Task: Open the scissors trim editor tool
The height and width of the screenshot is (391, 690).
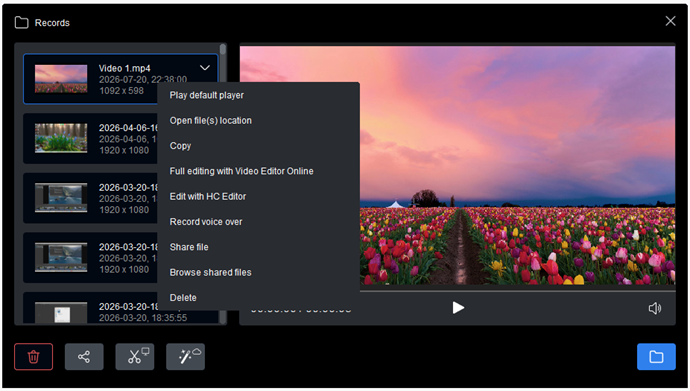Action: point(135,356)
